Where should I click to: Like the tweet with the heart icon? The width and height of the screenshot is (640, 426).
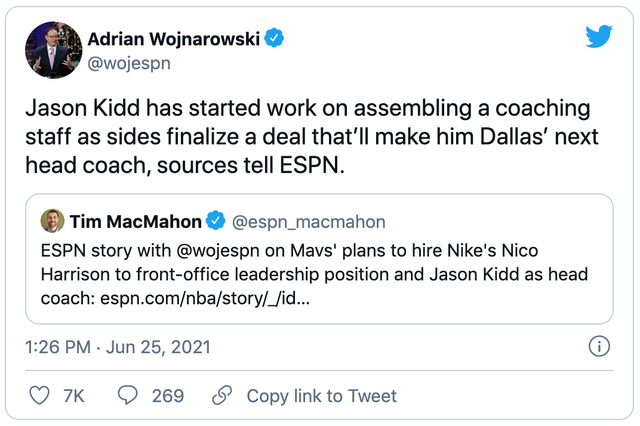(40, 396)
